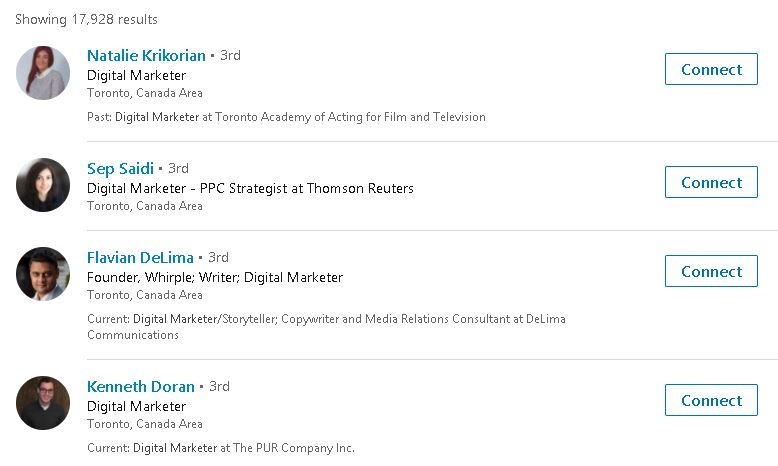The width and height of the screenshot is (778, 466).
Task: Select the Kenneth Doran name link
Action: 141,387
